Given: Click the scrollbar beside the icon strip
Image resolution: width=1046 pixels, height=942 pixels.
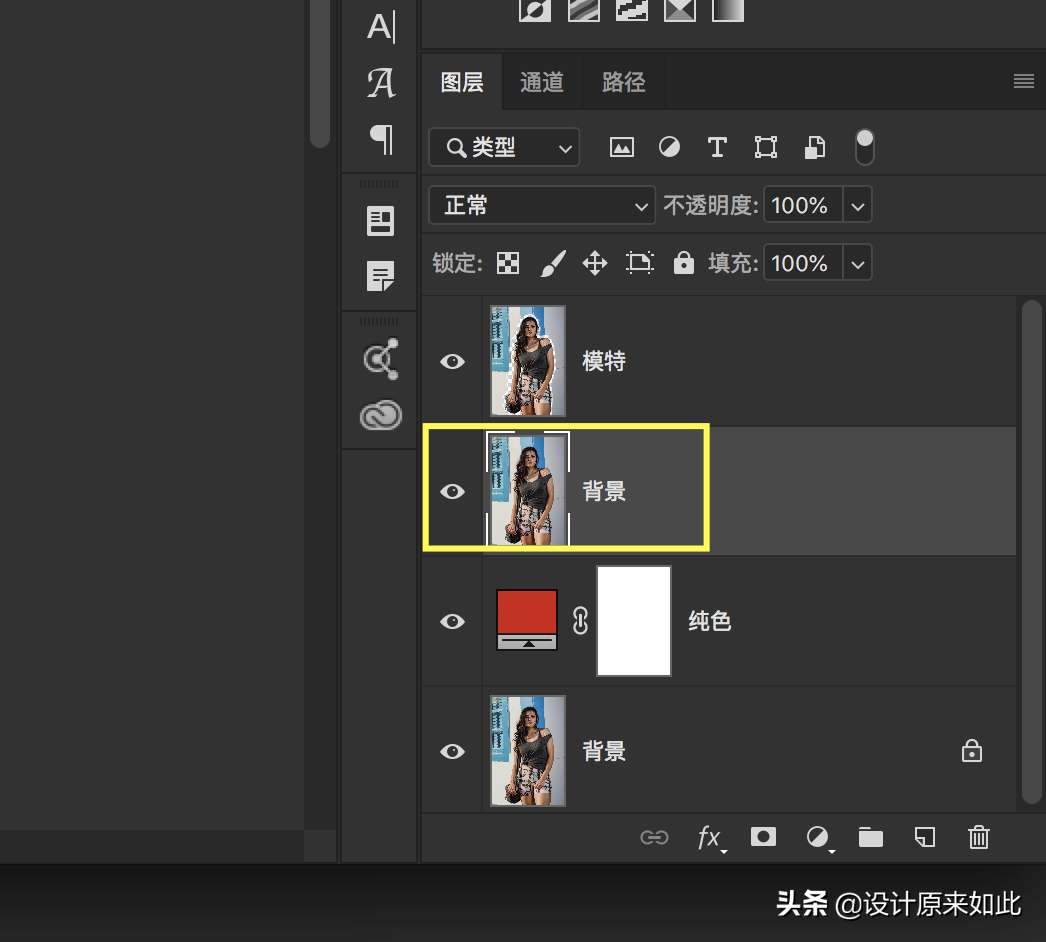Looking at the screenshot, I should [x=321, y=73].
